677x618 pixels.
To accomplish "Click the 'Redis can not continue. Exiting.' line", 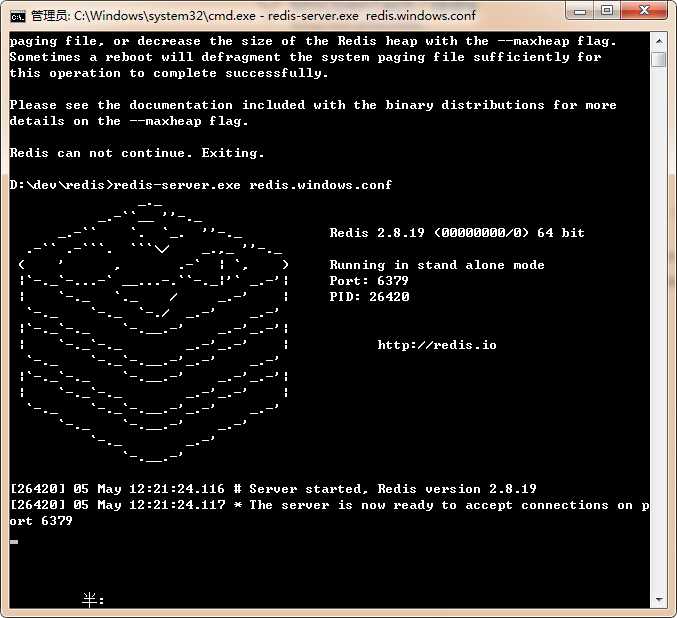I will coord(136,153).
